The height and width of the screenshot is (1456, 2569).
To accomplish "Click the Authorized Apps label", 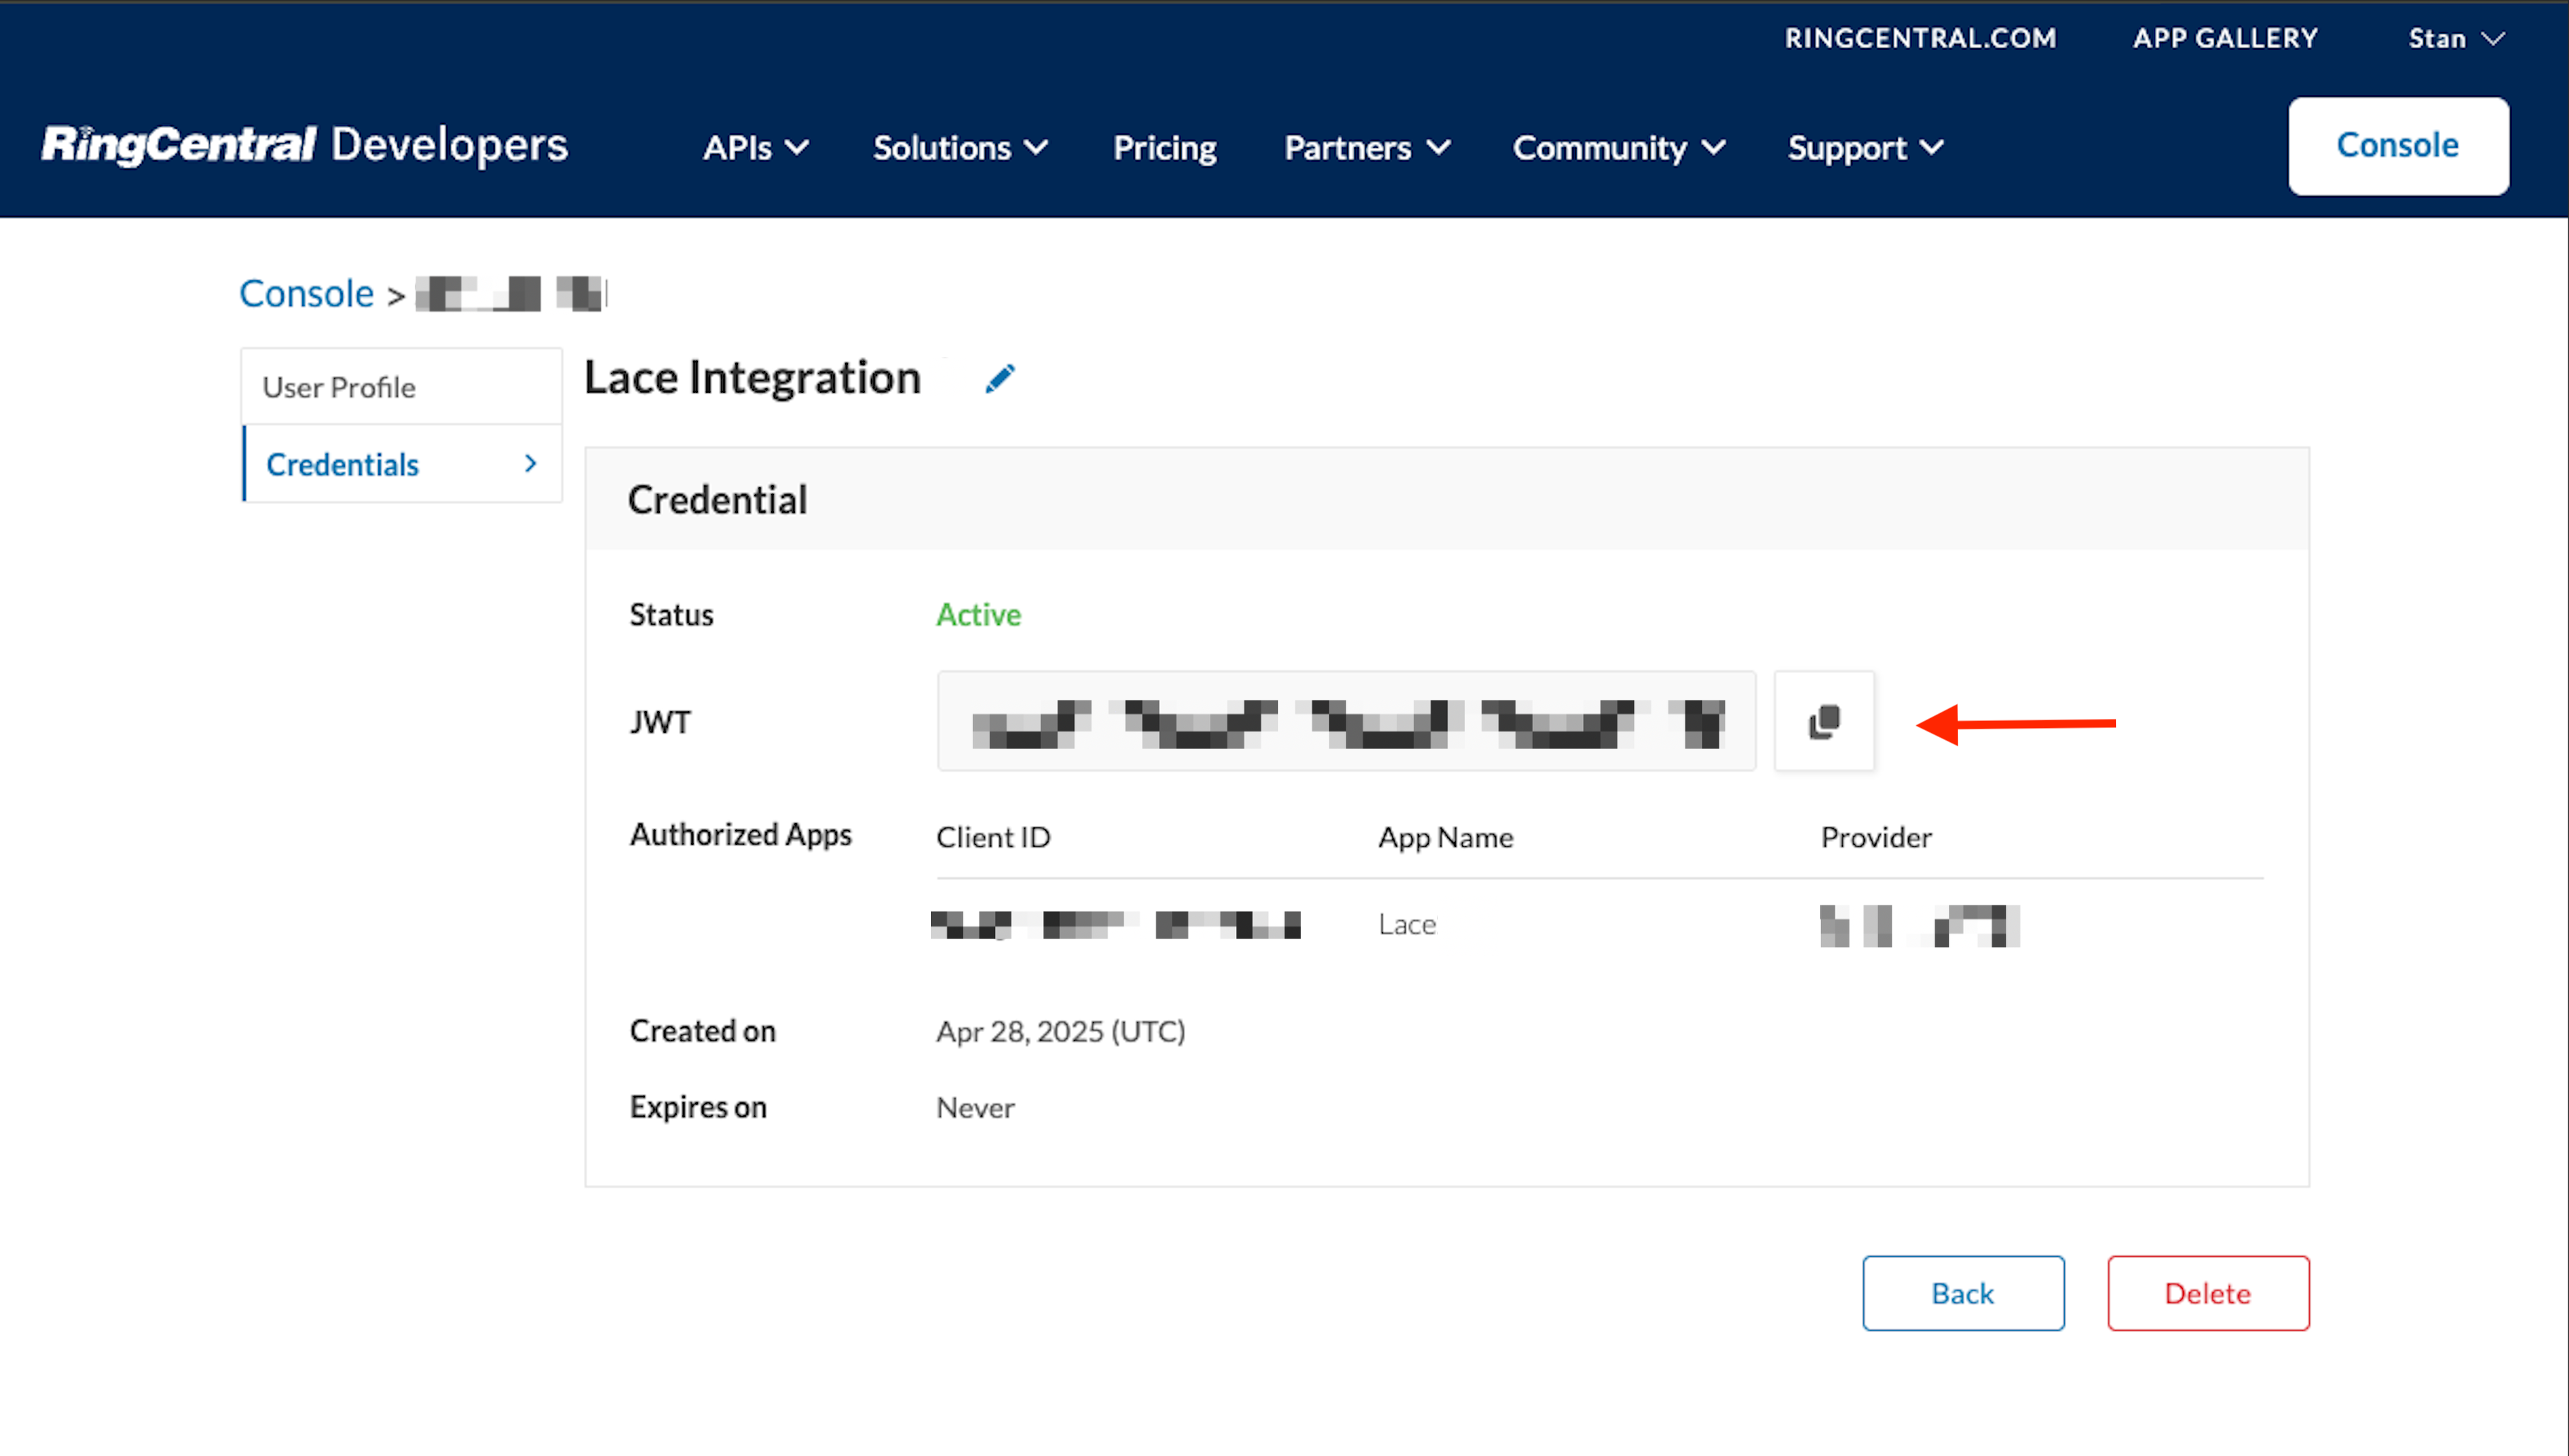I will tap(740, 835).
